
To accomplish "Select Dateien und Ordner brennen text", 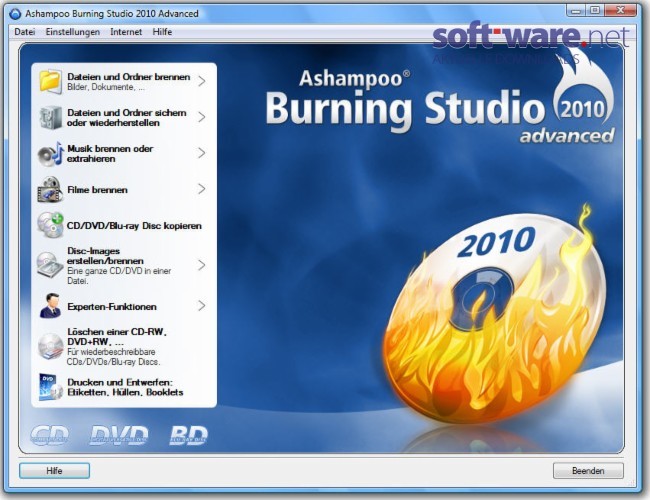I will pyautogui.click(x=129, y=77).
